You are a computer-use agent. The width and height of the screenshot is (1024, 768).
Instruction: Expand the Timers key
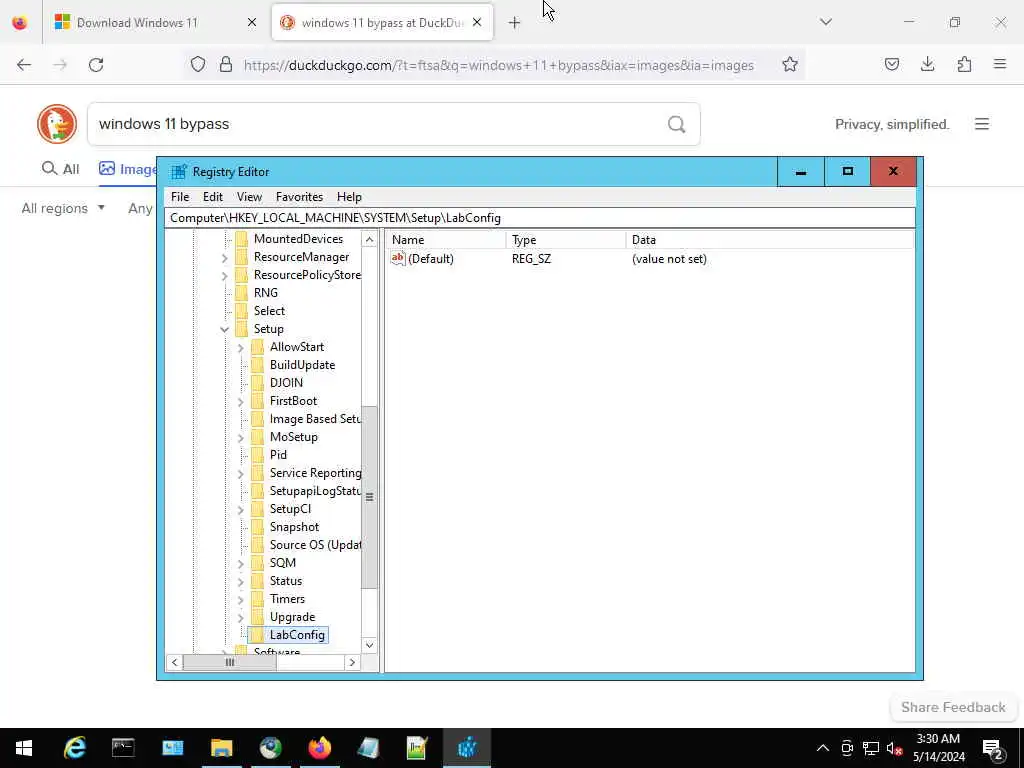240,600
